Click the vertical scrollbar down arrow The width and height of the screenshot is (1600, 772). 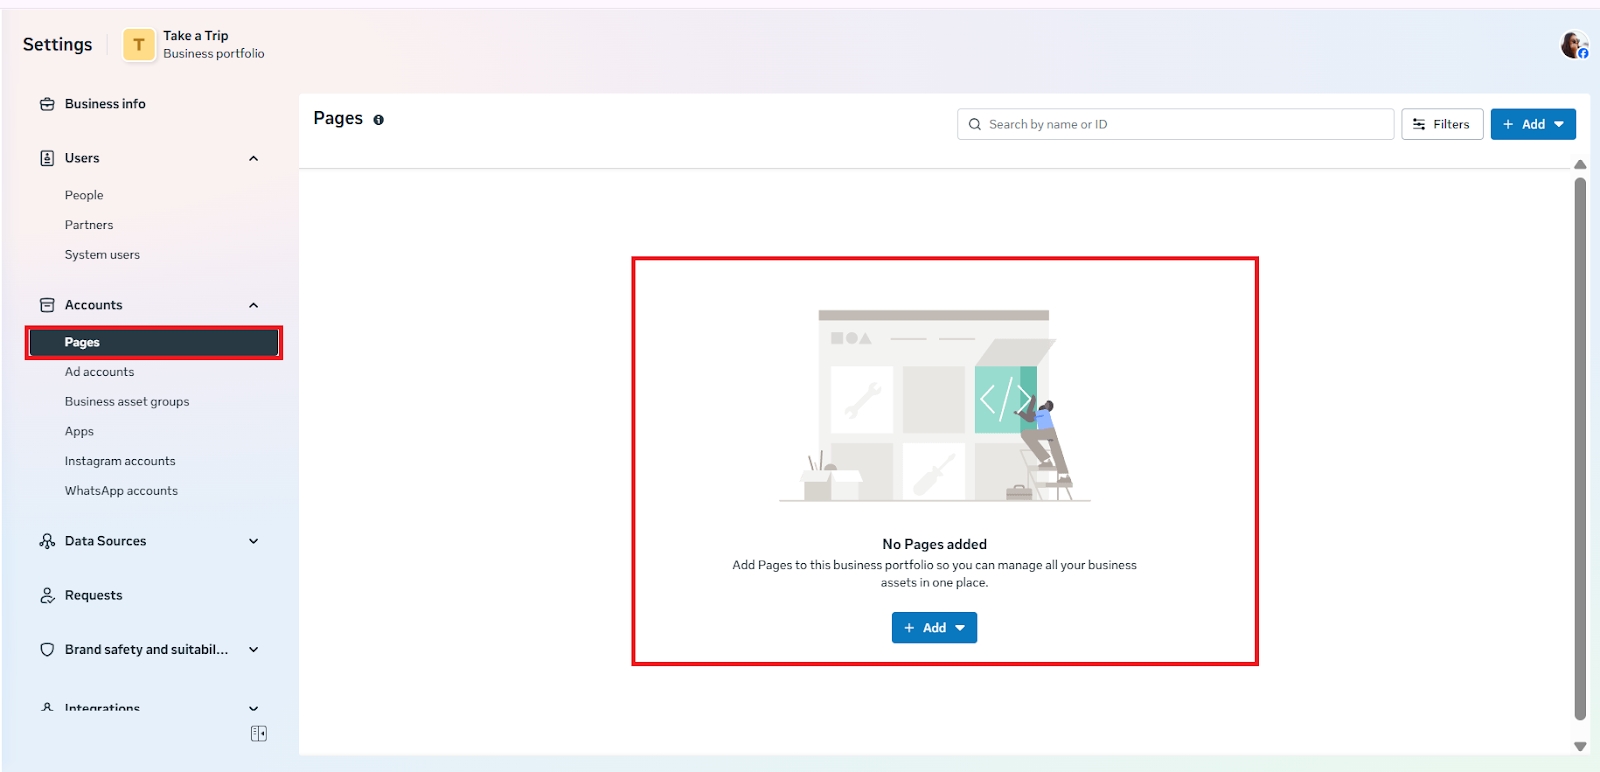[x=1580, y=747]
